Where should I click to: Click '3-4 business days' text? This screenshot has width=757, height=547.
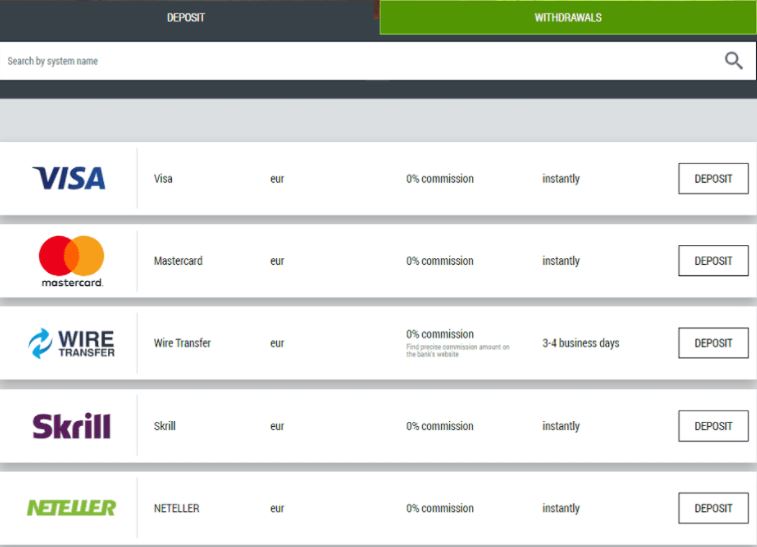click(580, 343)
